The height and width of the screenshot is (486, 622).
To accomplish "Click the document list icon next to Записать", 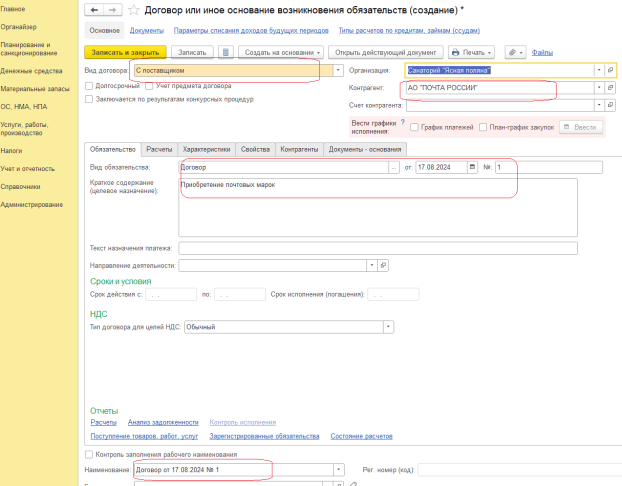I will [x=226, y=52].
